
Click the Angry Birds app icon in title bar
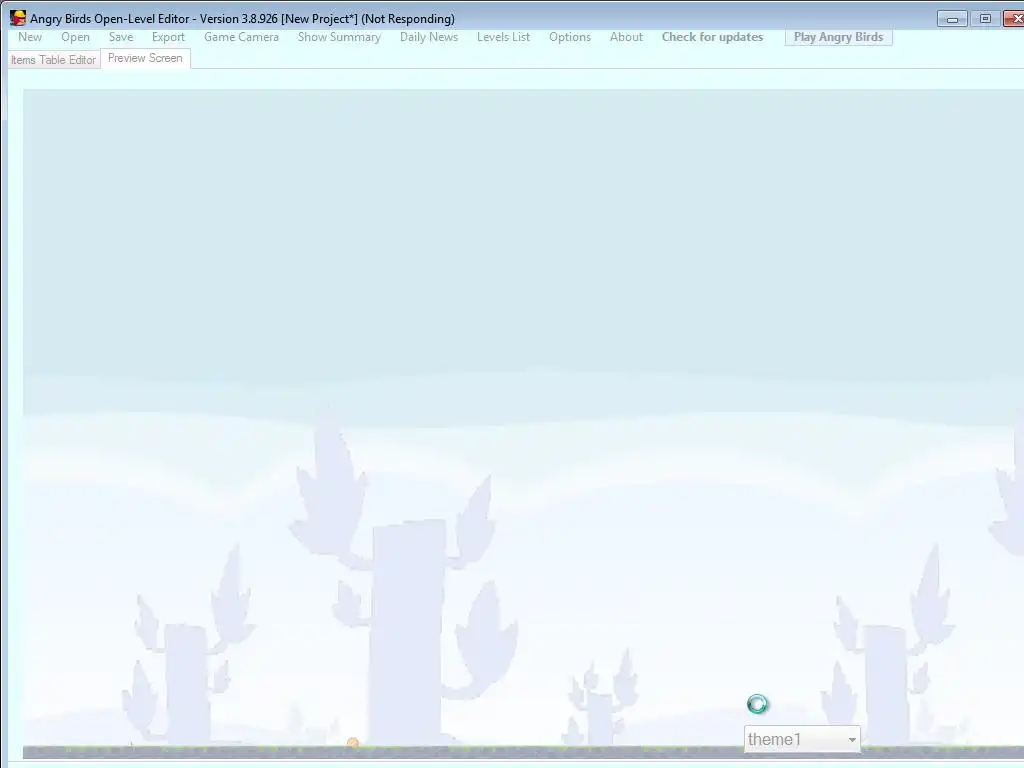pos(18,18)
